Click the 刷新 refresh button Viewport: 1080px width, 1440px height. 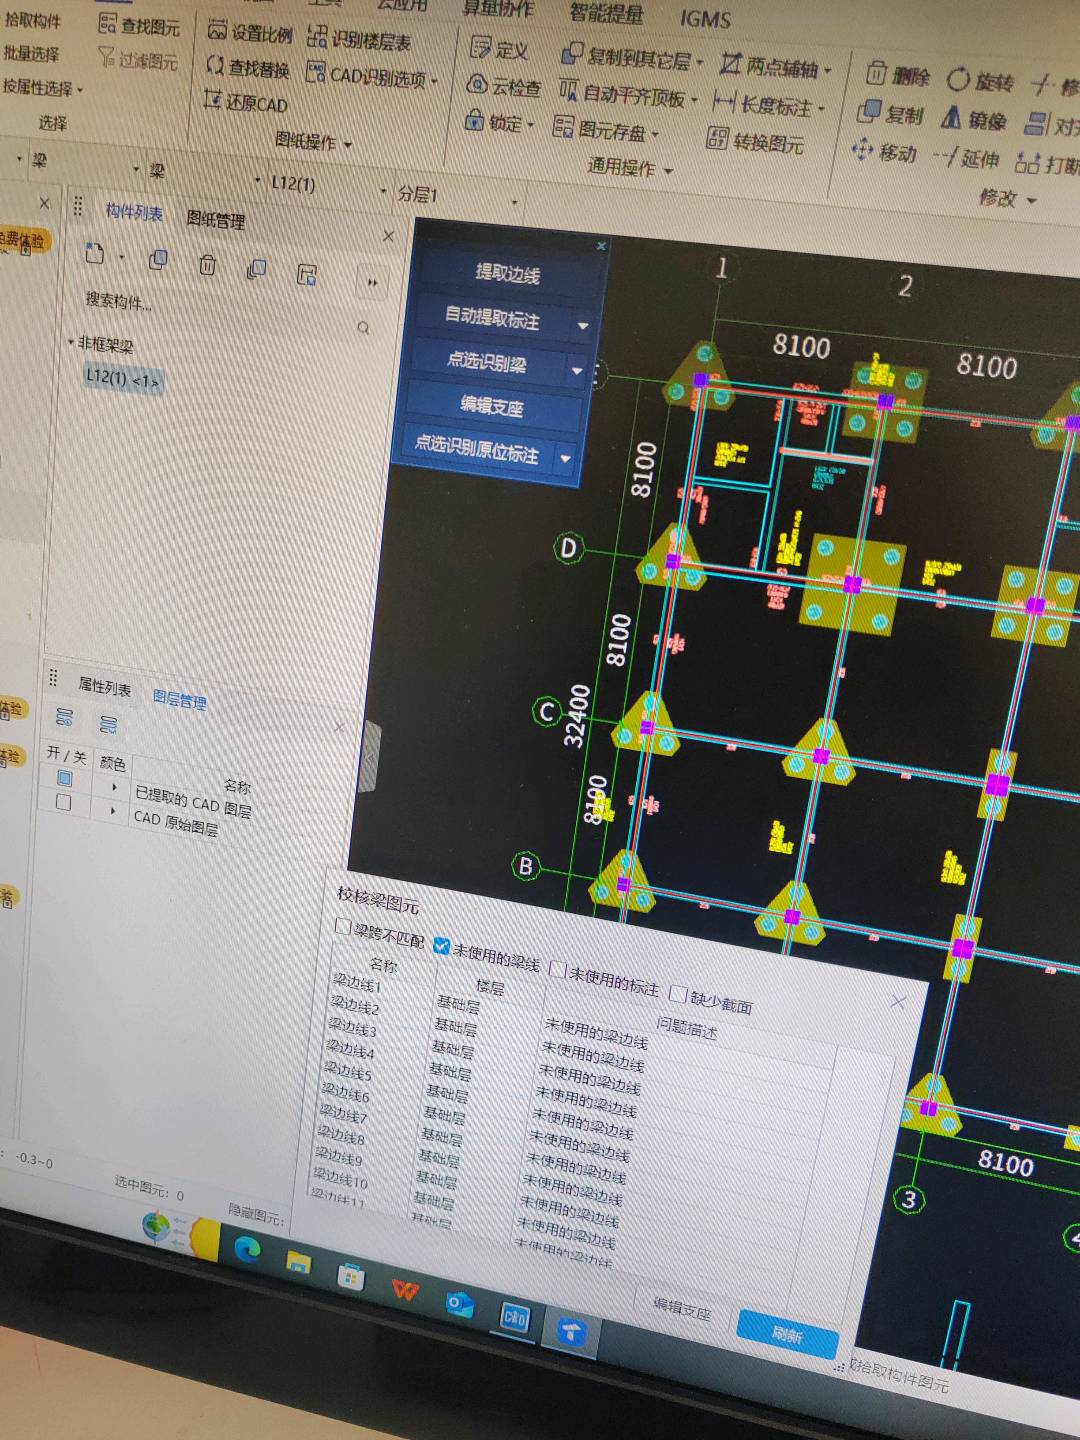click(x=787, y=1334)
